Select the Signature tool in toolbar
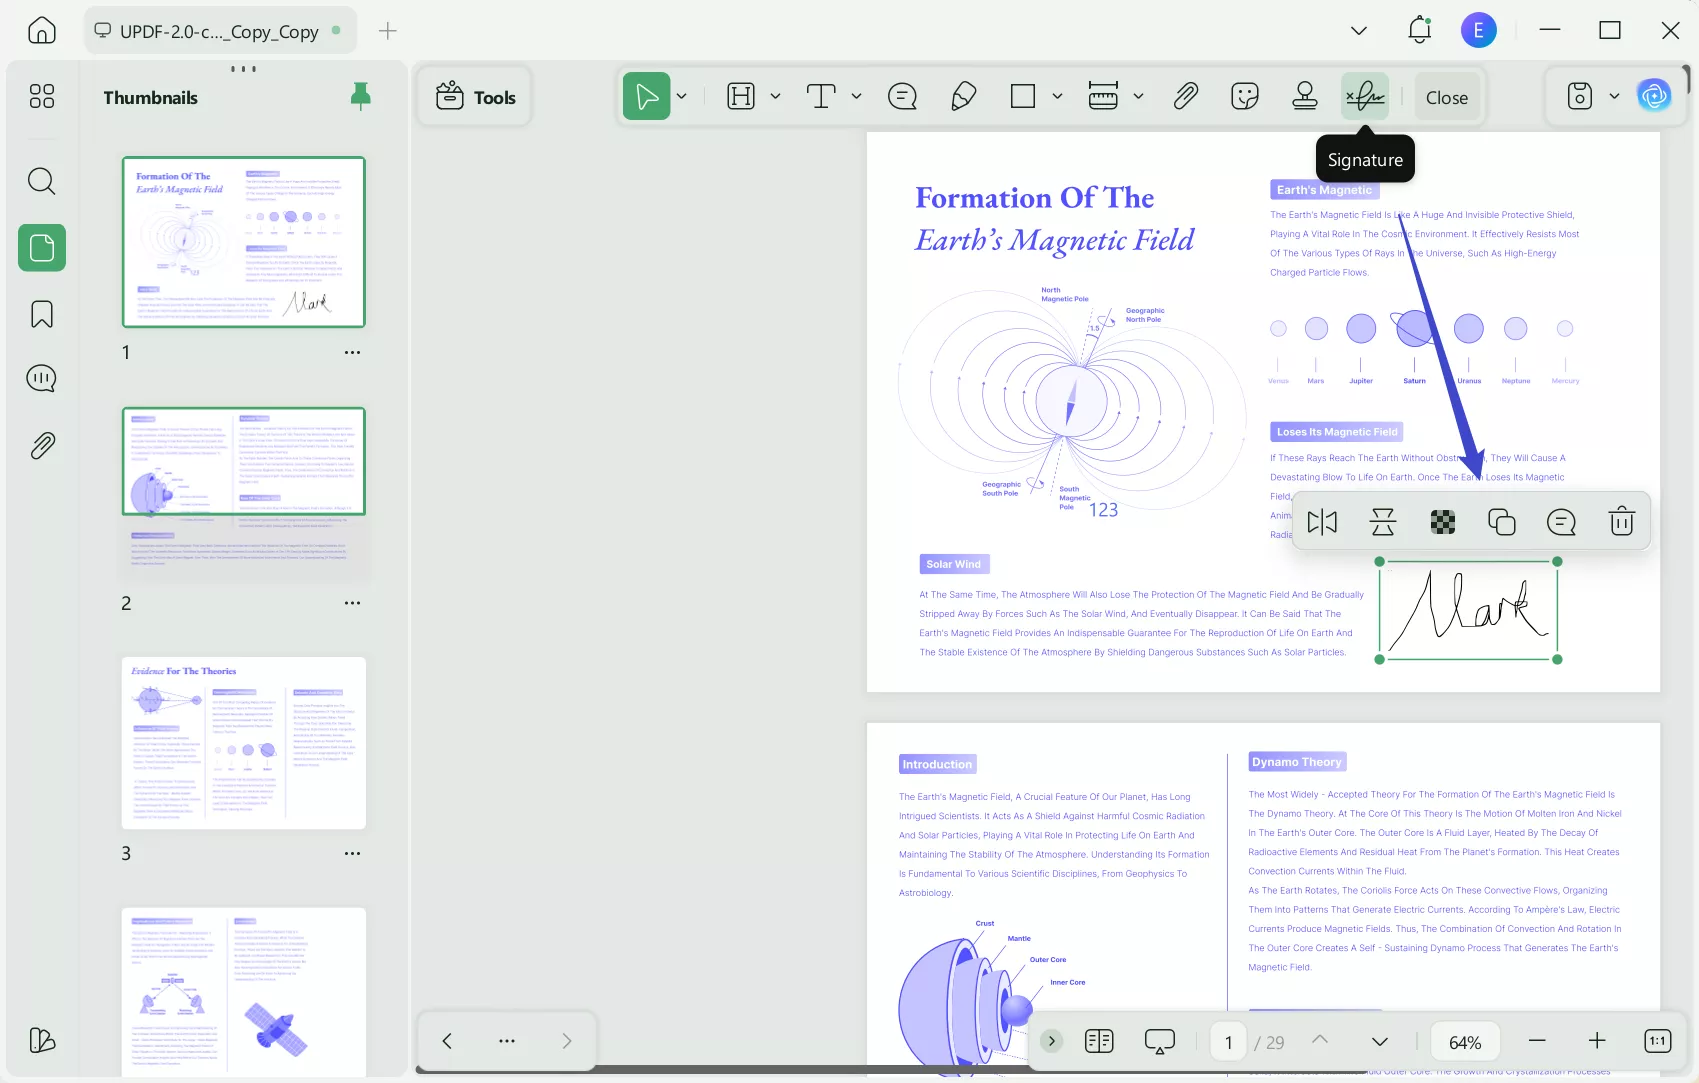Screen dimensions: 1699x1083 click(1364, 97)
